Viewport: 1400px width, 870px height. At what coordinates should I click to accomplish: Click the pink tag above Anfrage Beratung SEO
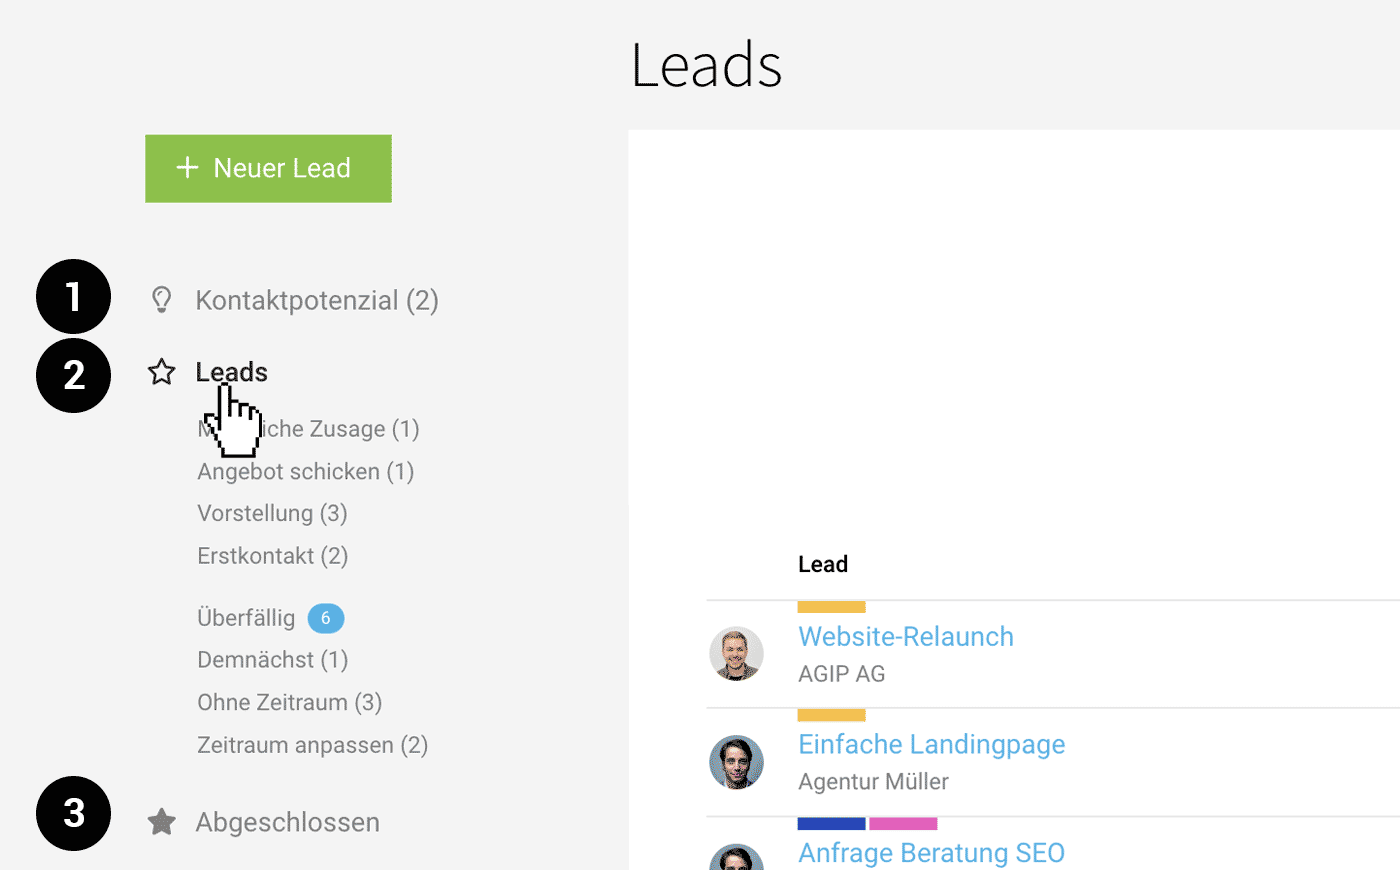point(902,822)
